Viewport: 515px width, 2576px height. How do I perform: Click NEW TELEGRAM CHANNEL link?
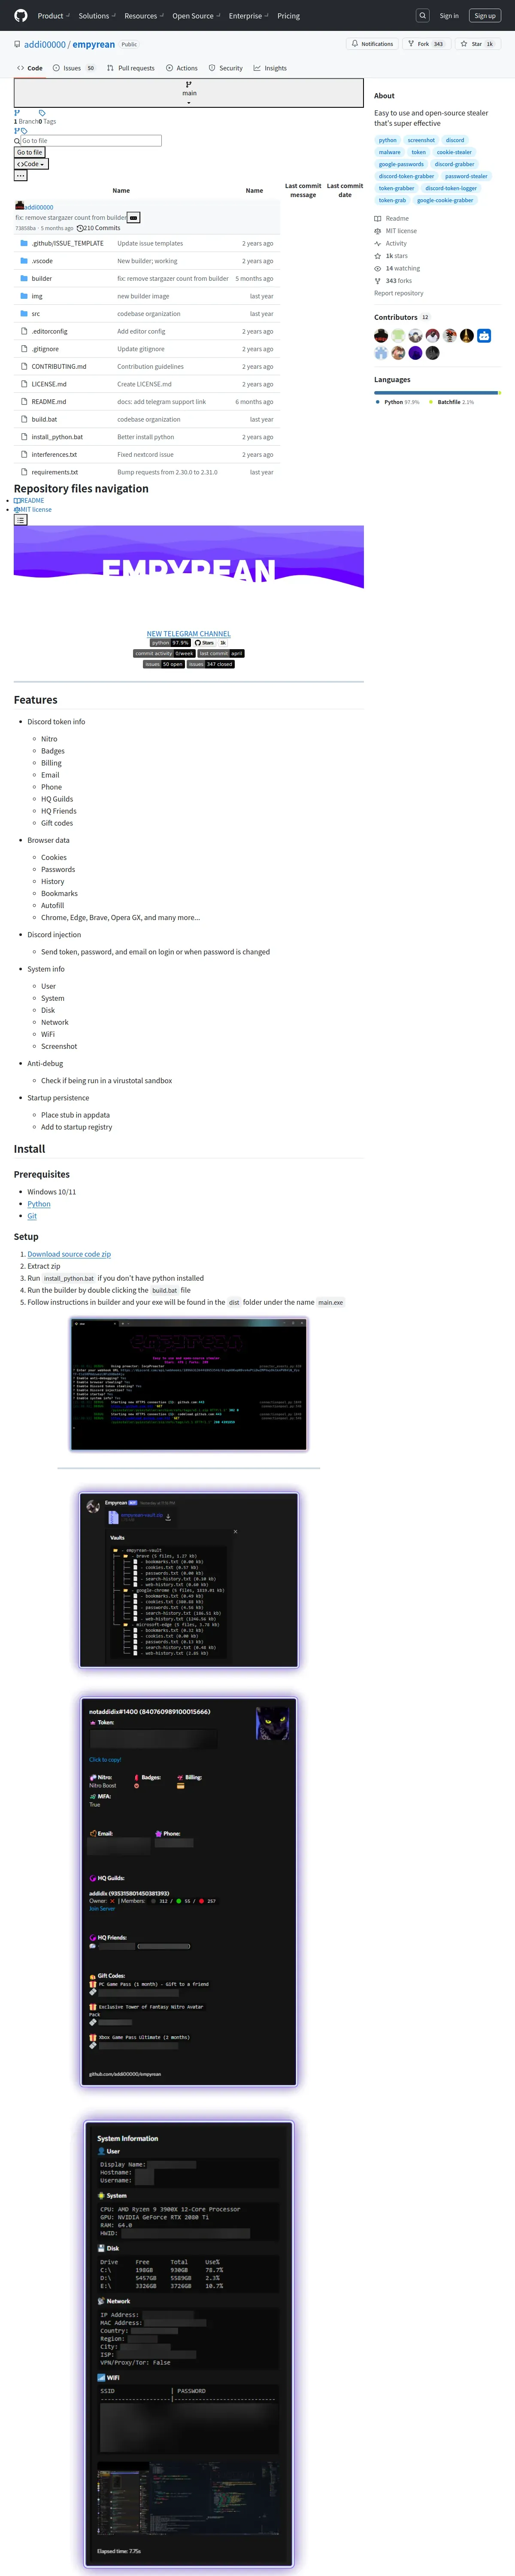coord(189,634)
